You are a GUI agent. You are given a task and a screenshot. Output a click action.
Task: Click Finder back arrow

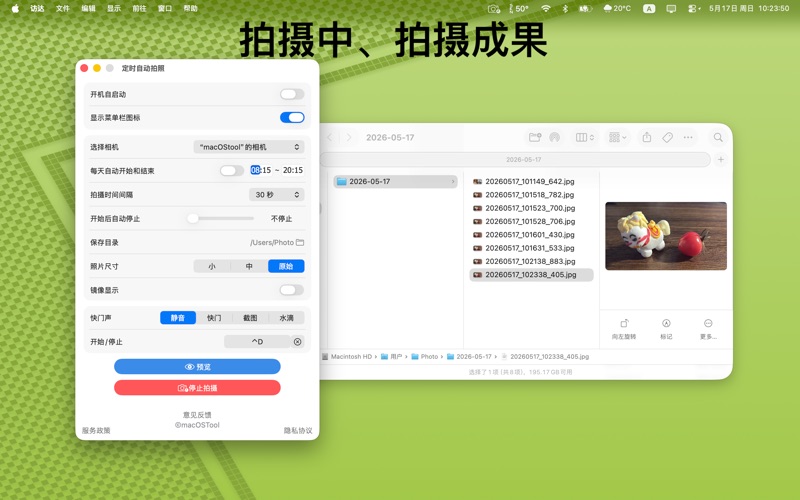[330, 137]
